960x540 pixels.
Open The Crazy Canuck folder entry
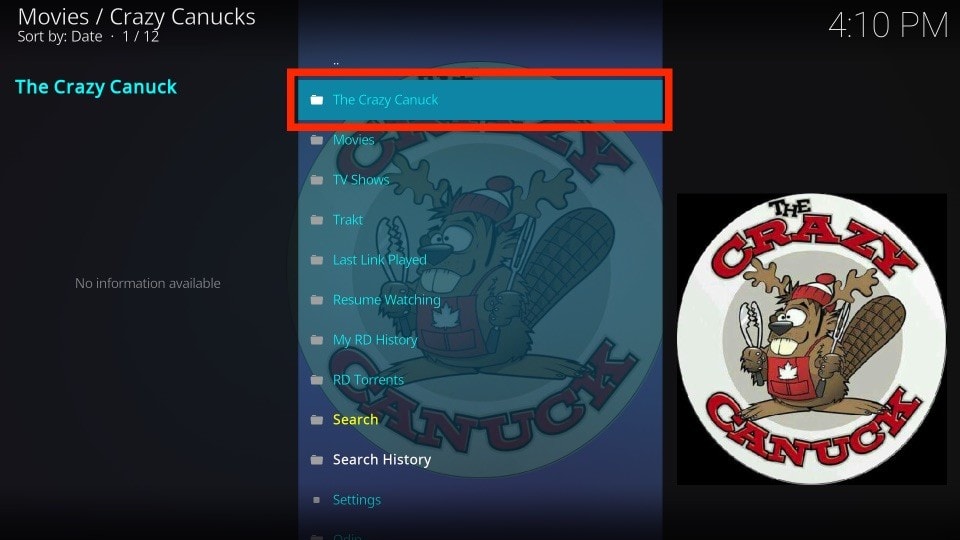[x=480, y=100]
